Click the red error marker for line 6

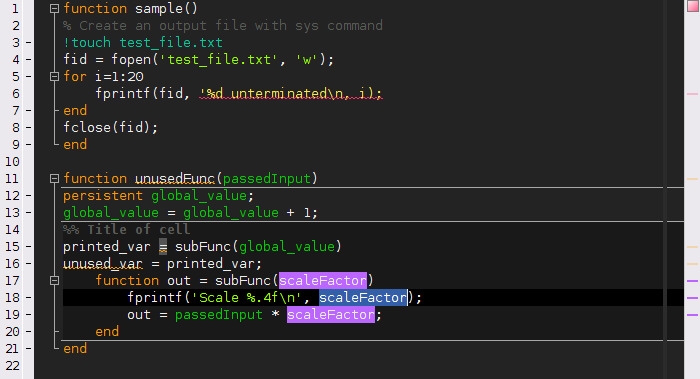pyautogui.click(x=692, y=94)
